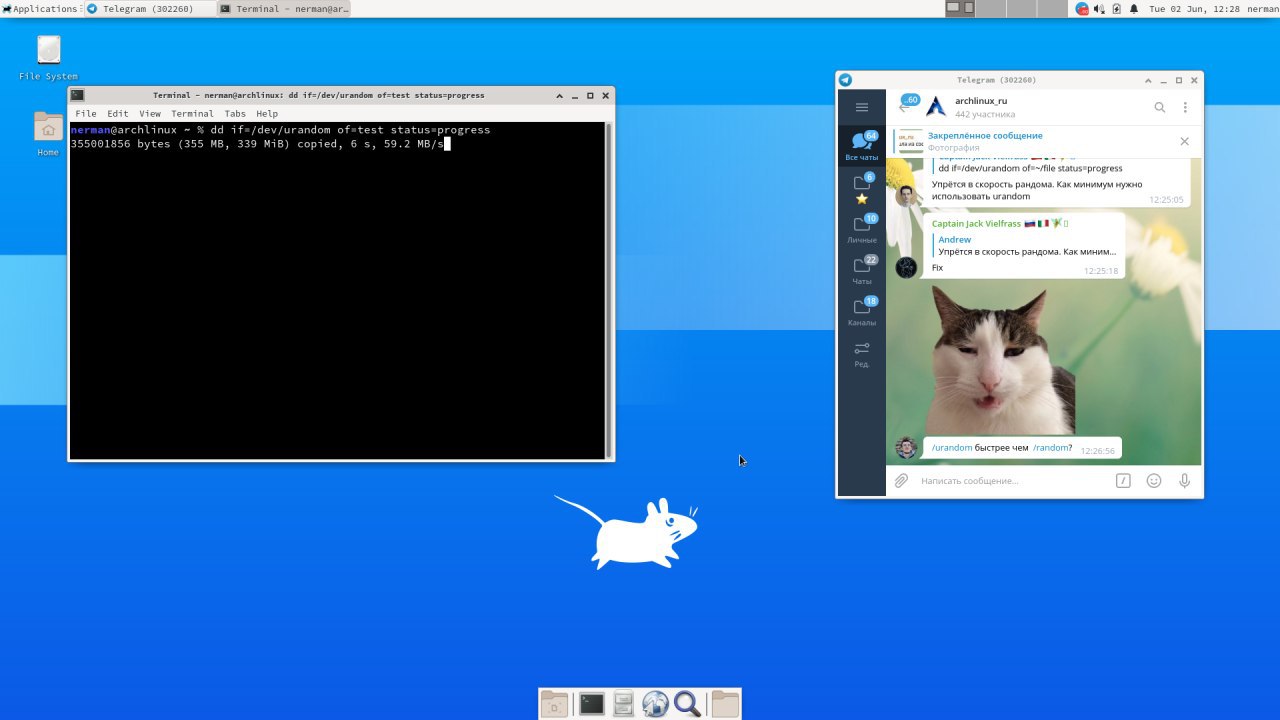The image size is (1280, 720).
Task: Open the terminal View menu
Action: coord(150,114)
